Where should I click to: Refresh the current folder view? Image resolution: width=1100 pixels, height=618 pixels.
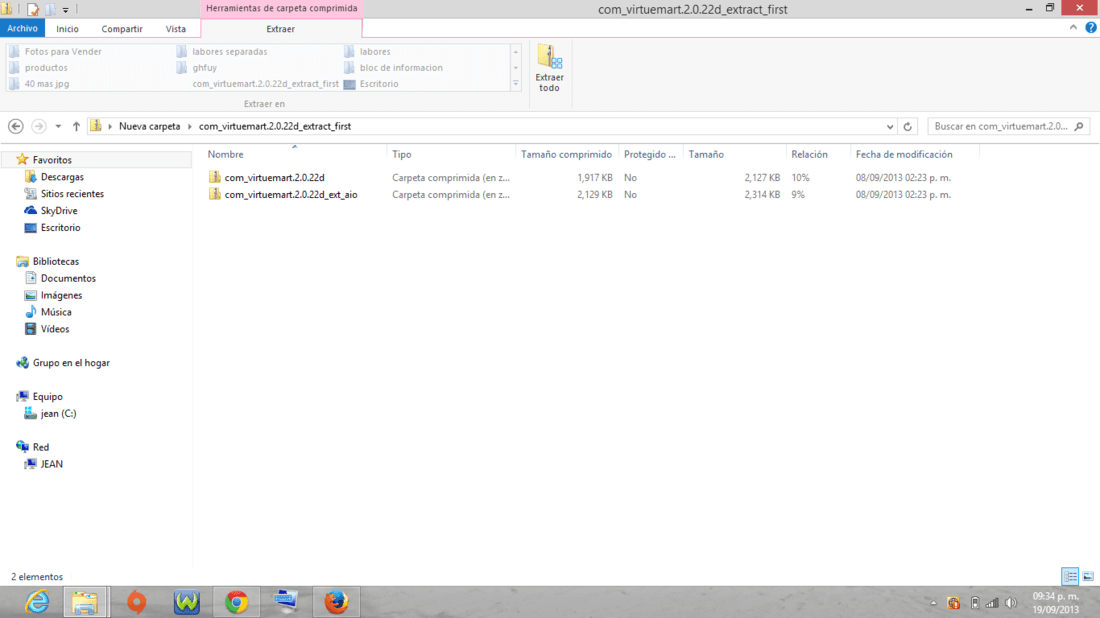(908, 126)
